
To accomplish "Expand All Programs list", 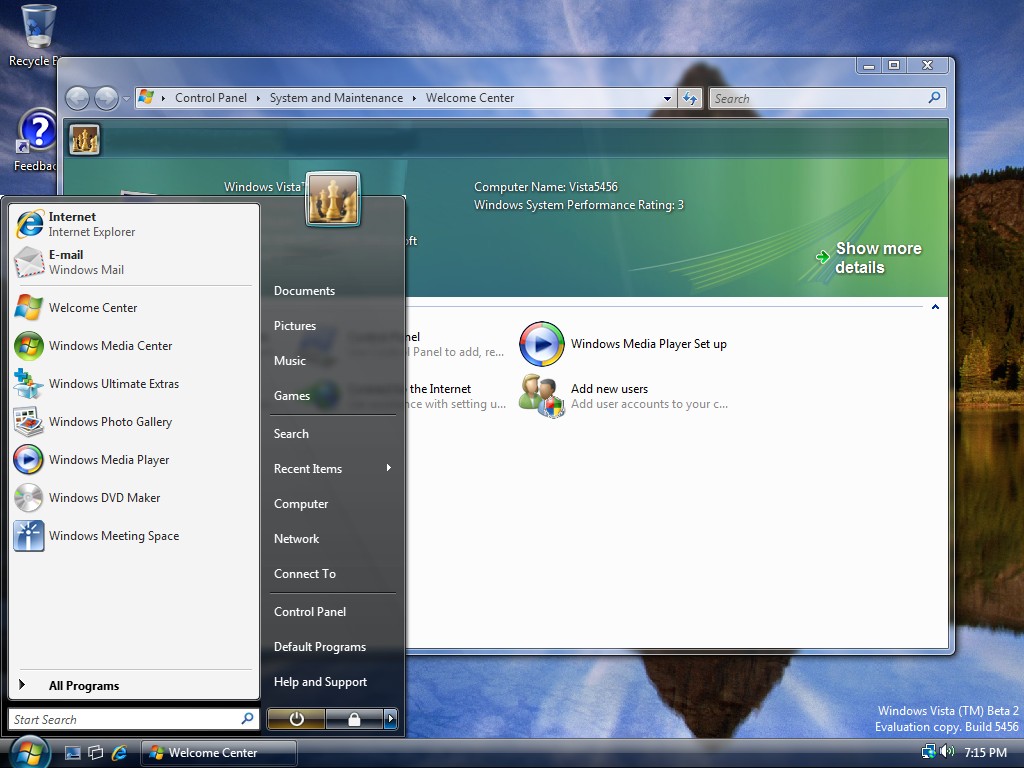I will 134,685.
